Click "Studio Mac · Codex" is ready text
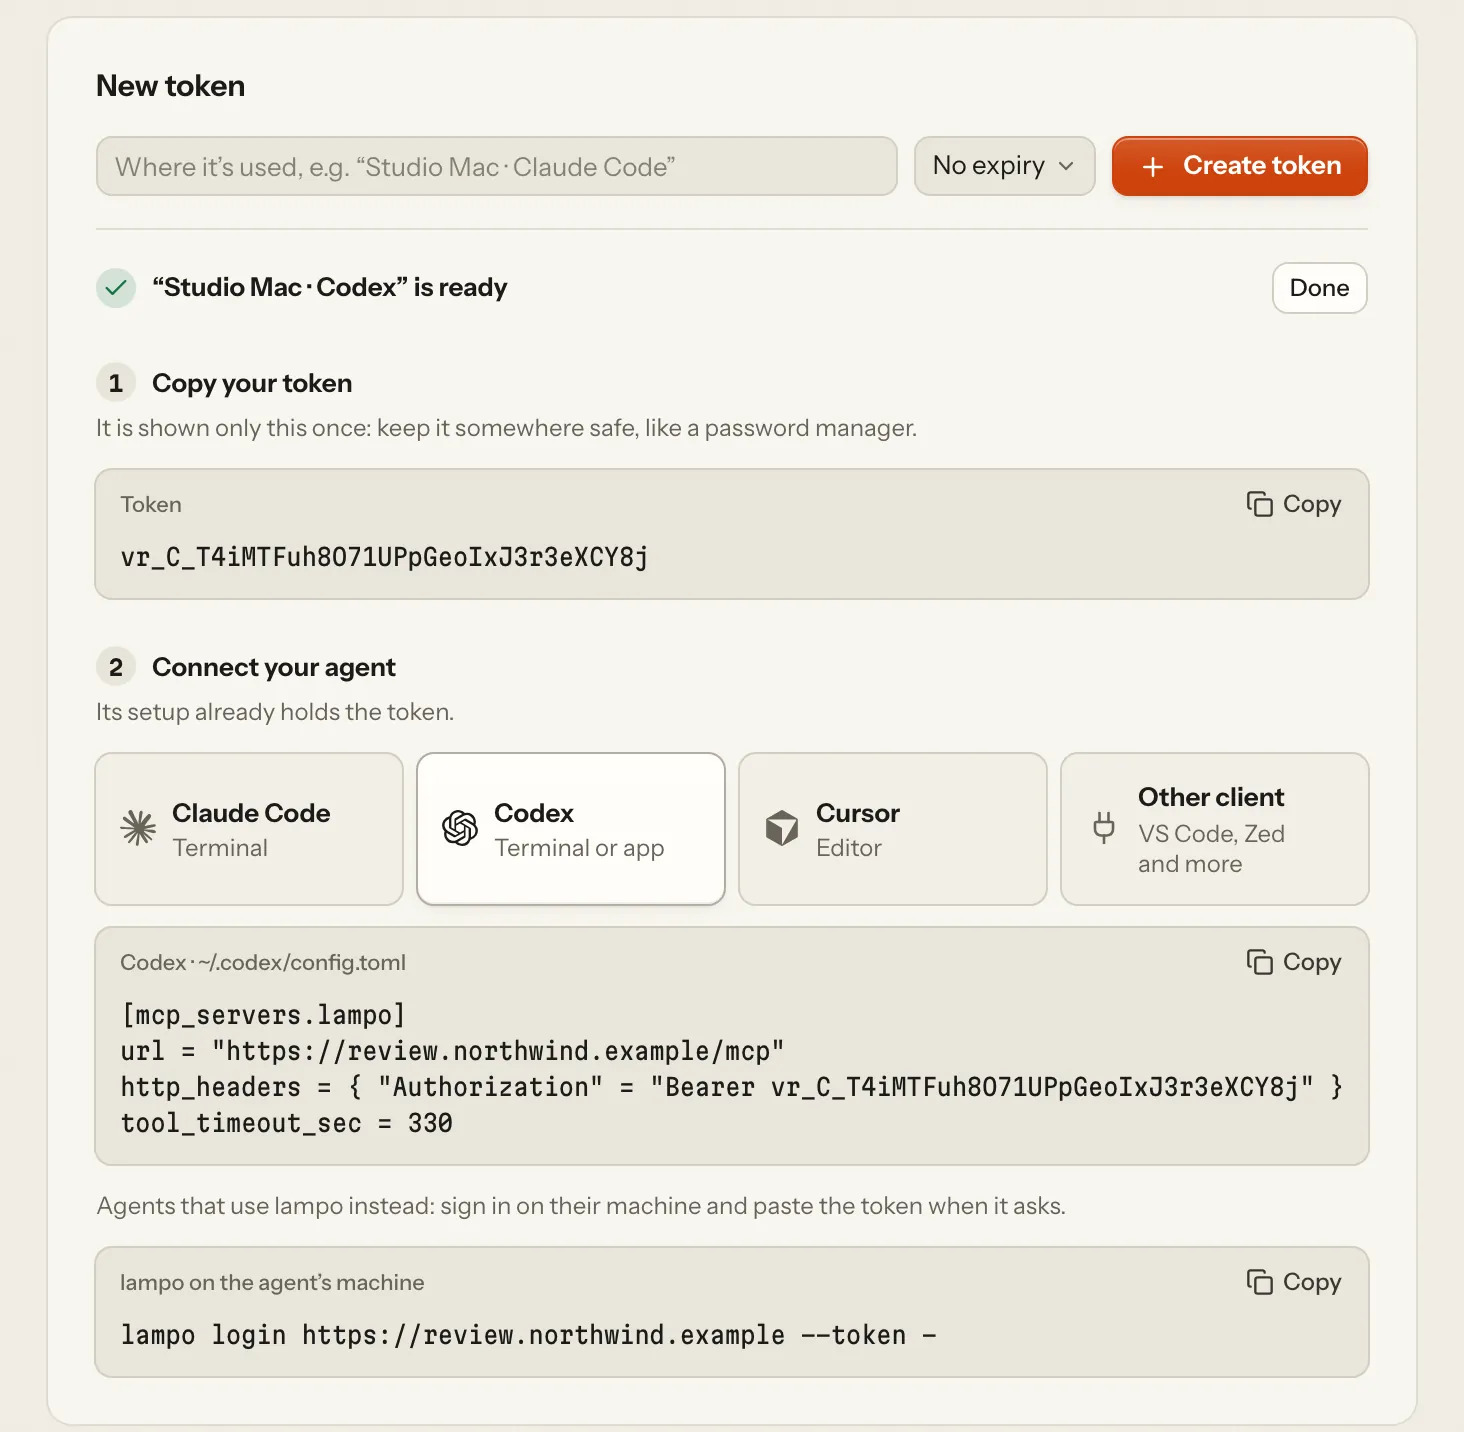Image resolution: width=1464 pixels, height=1432 pixels. [x=330, y=288]
